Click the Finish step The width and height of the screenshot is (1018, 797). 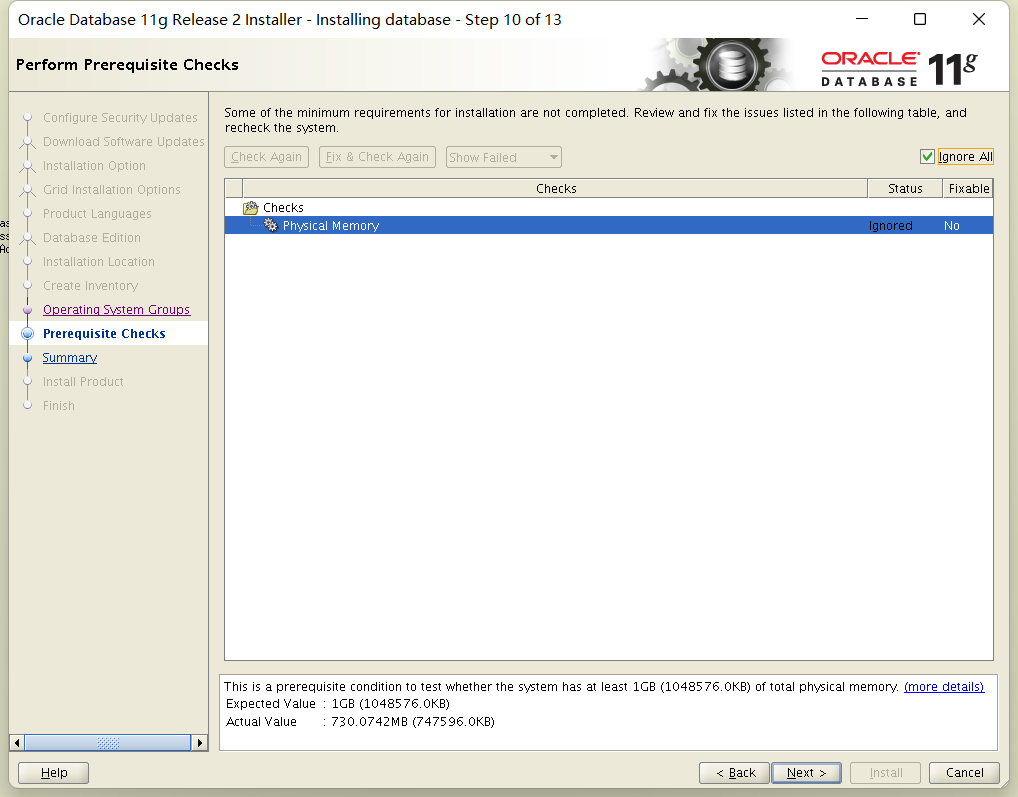[x=58, y=406]
